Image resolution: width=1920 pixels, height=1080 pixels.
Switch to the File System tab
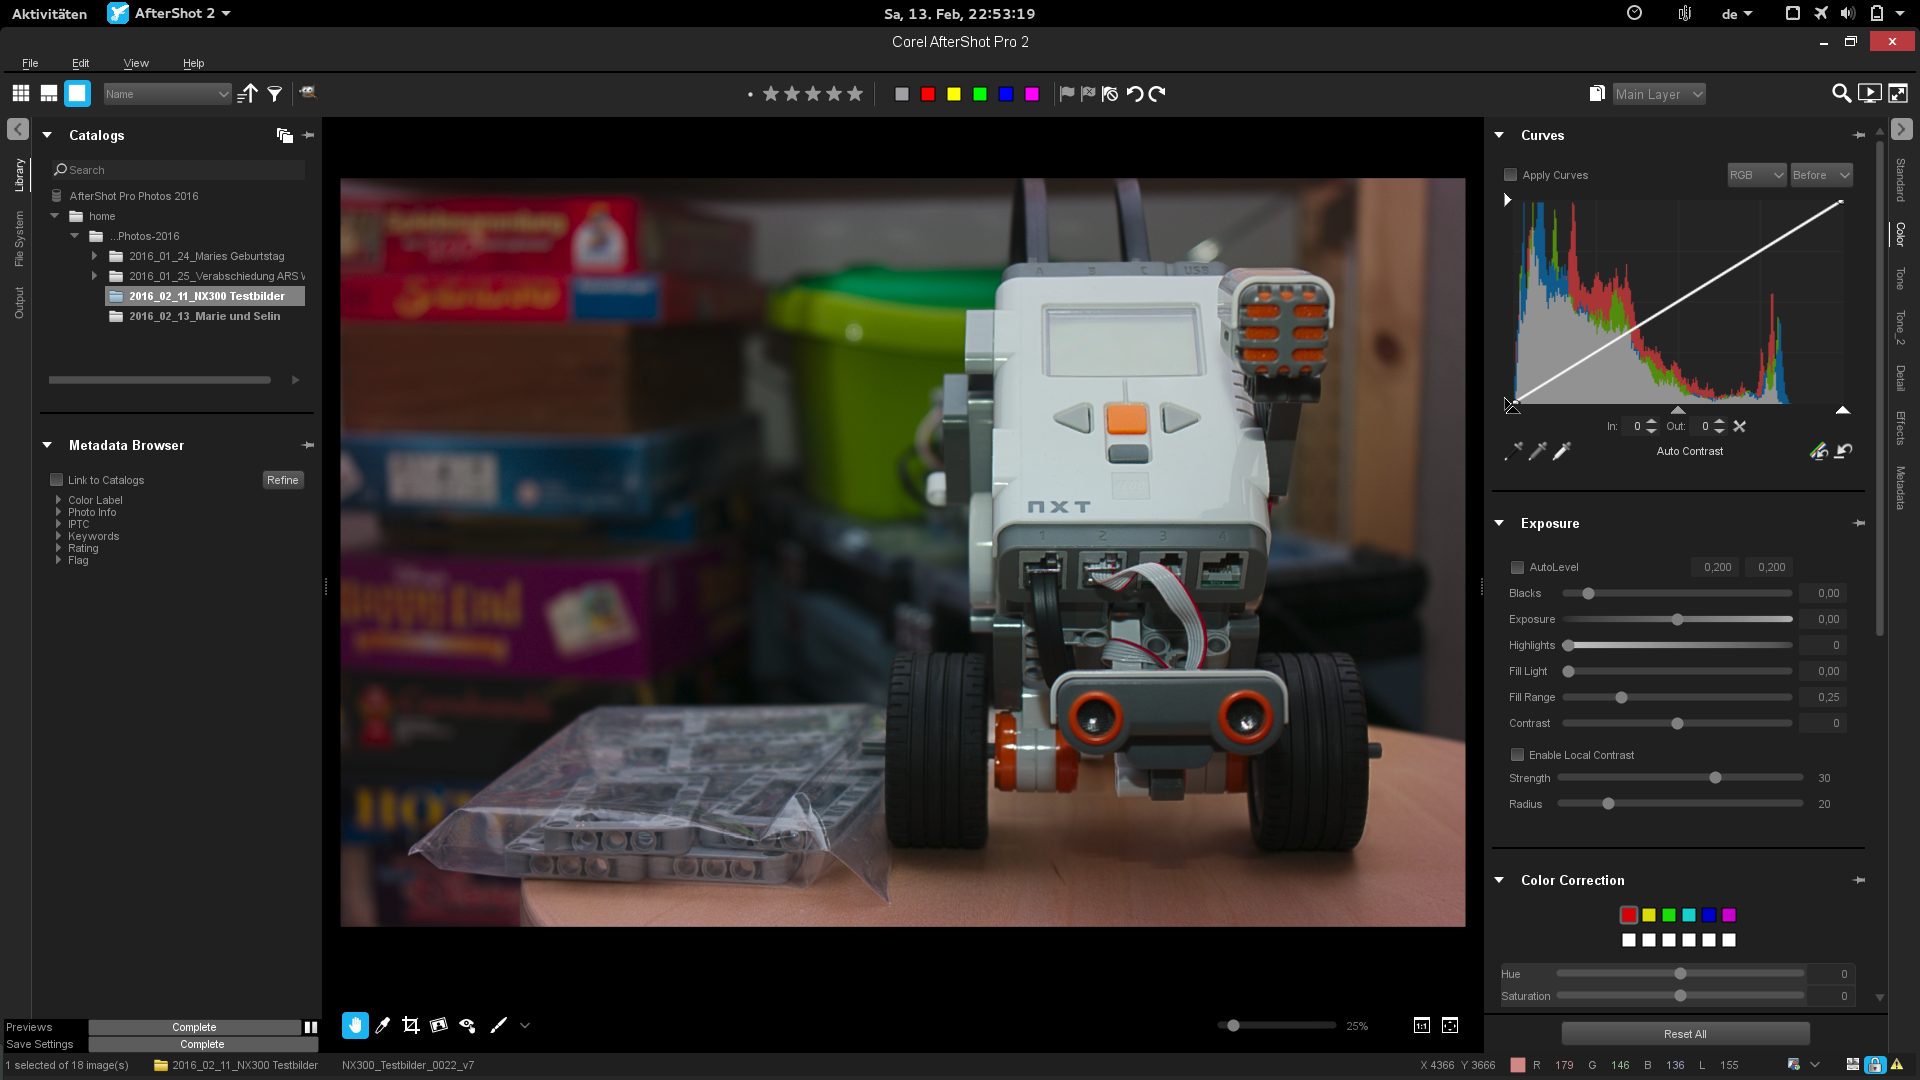click(19, 238)
